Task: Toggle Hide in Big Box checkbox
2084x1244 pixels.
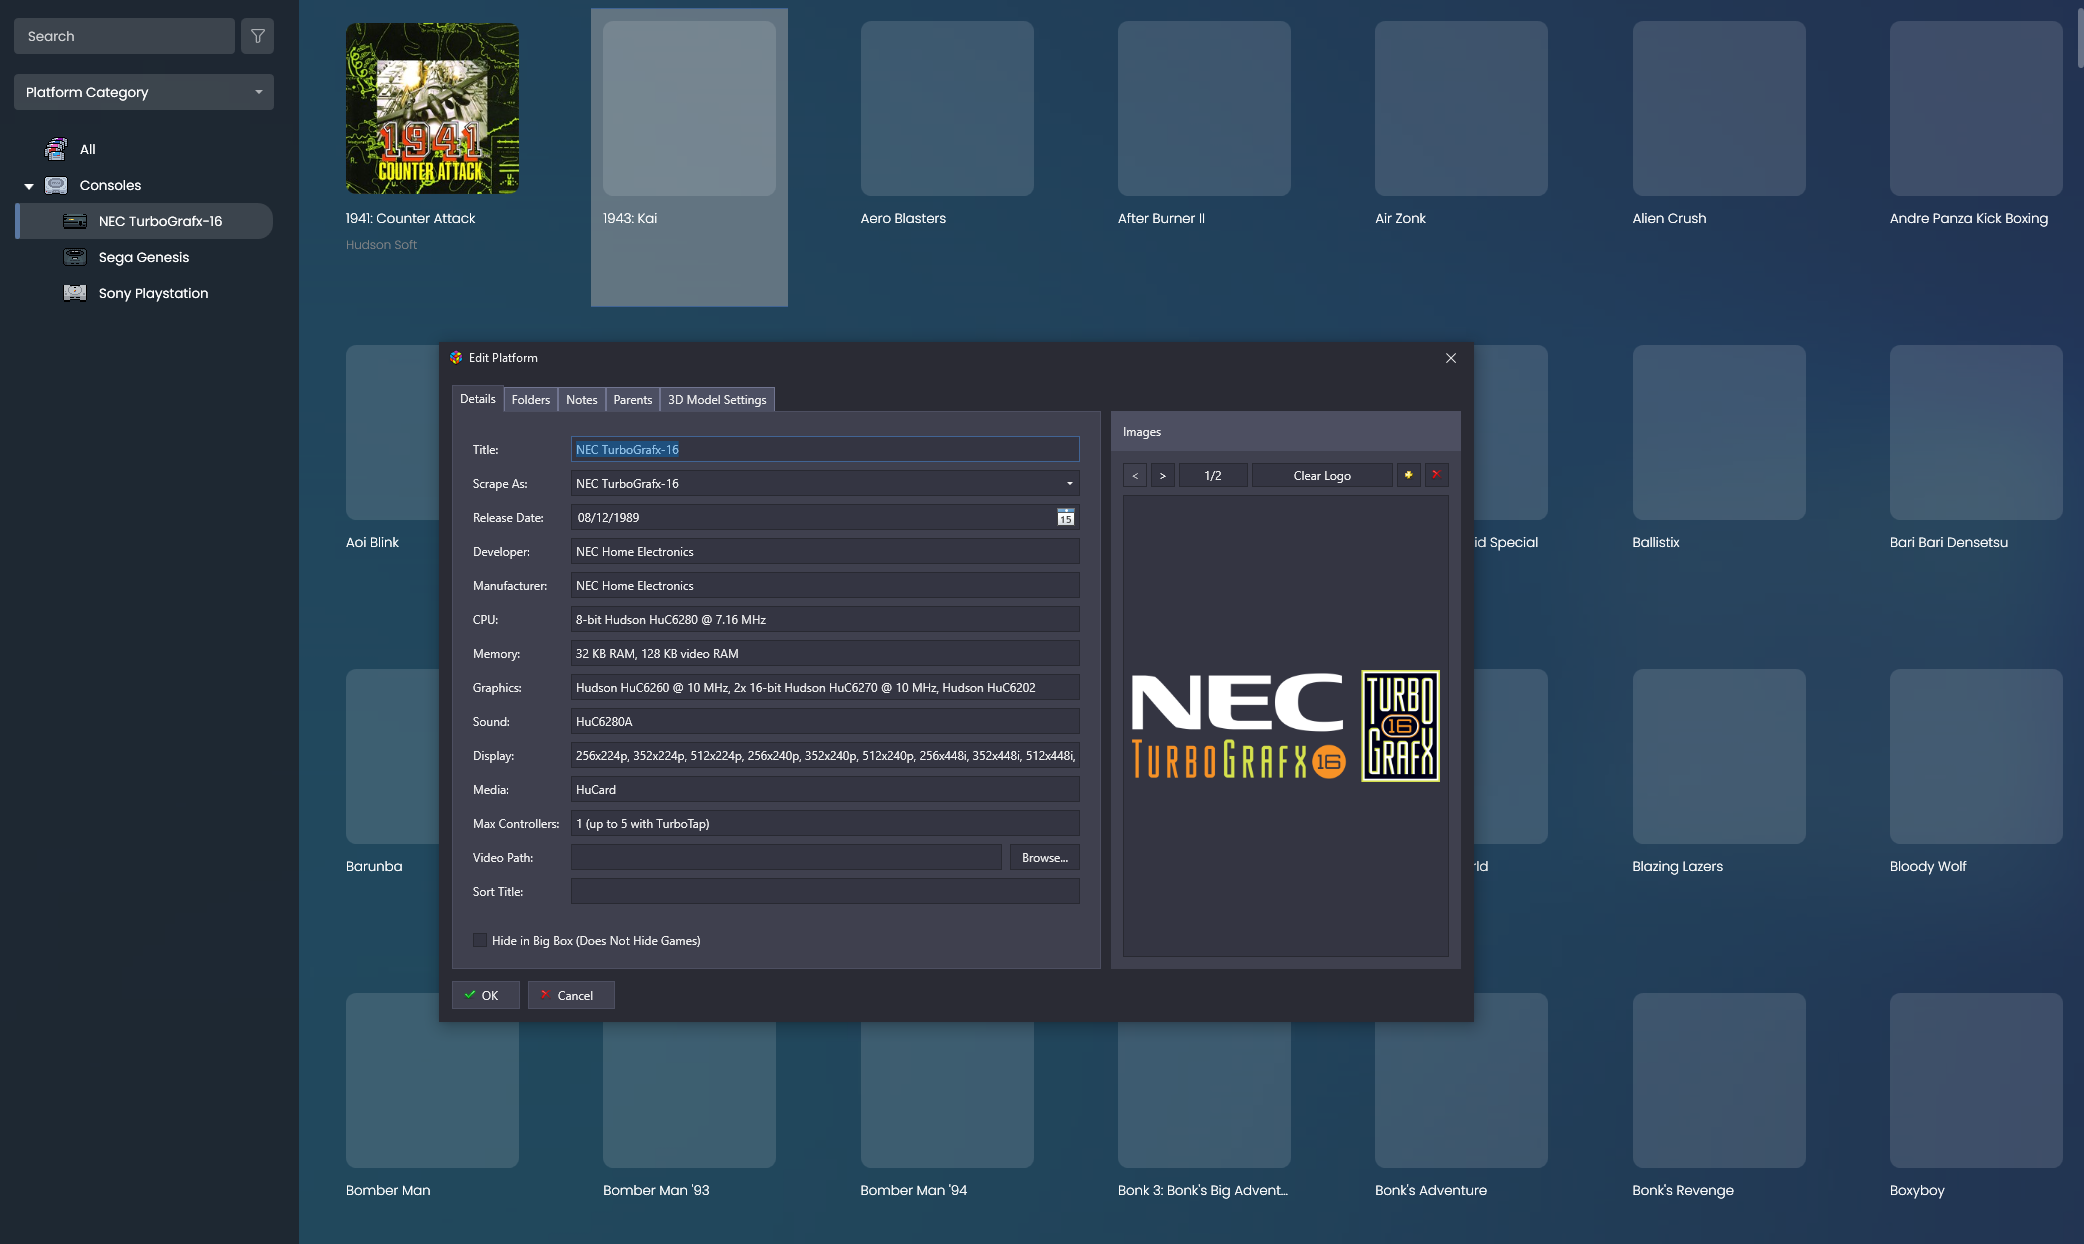Action: point(480,940)
